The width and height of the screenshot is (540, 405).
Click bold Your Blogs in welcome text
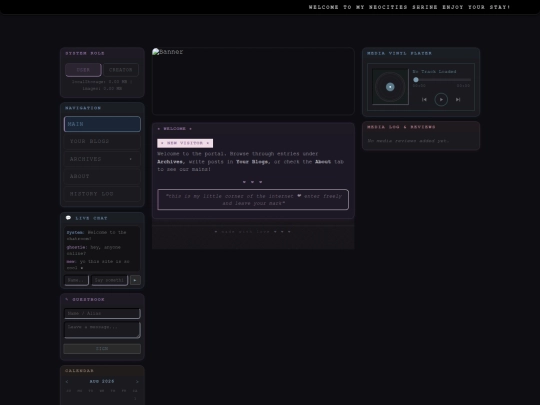tap(252, 162)
